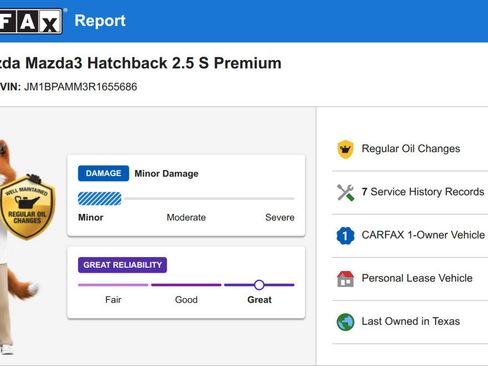Click the CARFAX logo in header
The height and width of the screenshot is (366, 488).
31,21
